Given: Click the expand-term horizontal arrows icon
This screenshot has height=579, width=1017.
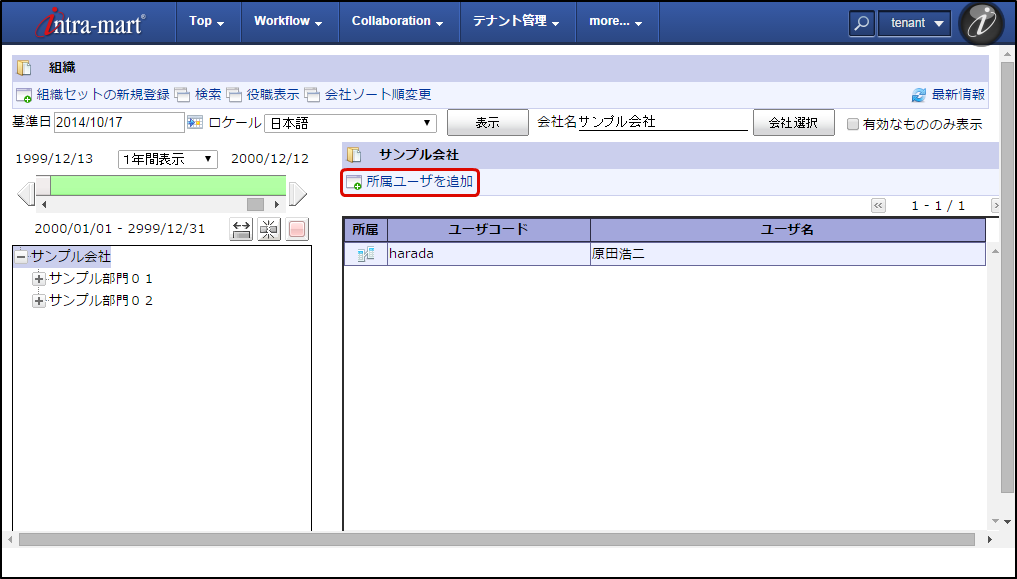Looking at the screenshot, I should click(242, 229).
